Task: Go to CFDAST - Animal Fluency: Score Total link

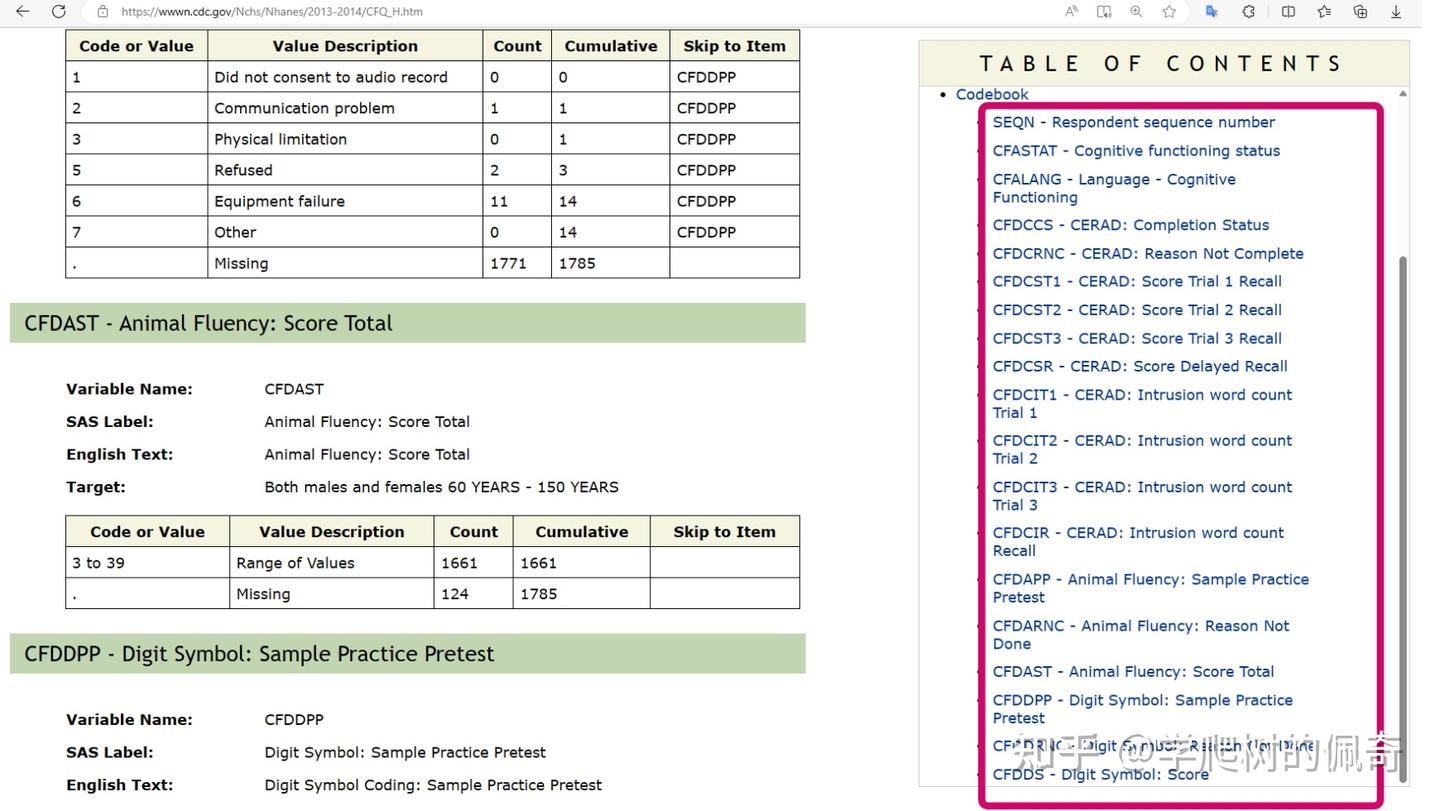Action: point(1133,672)
